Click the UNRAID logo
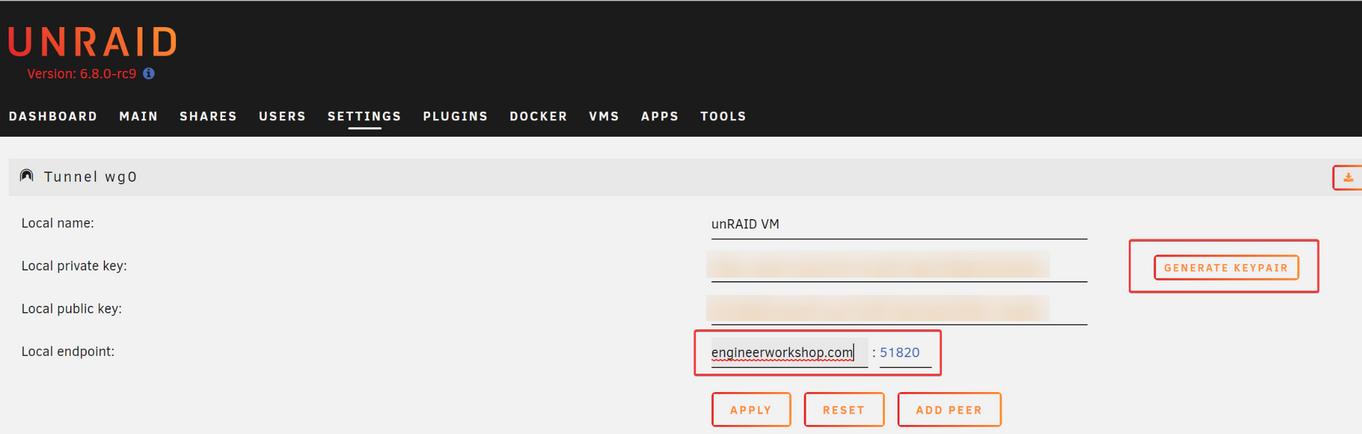This screenshot has height=434, width=1362. point(92,42)
